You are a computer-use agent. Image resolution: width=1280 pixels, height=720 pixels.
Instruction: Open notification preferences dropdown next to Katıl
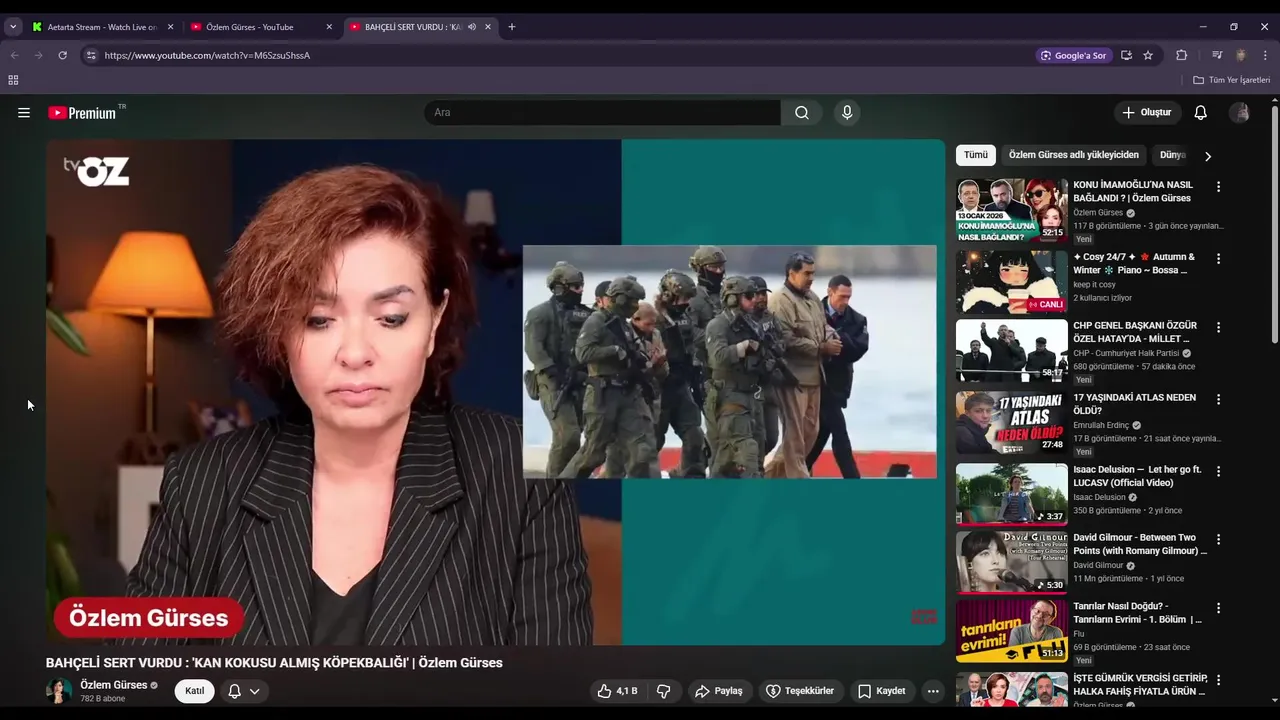coord(244,691)
